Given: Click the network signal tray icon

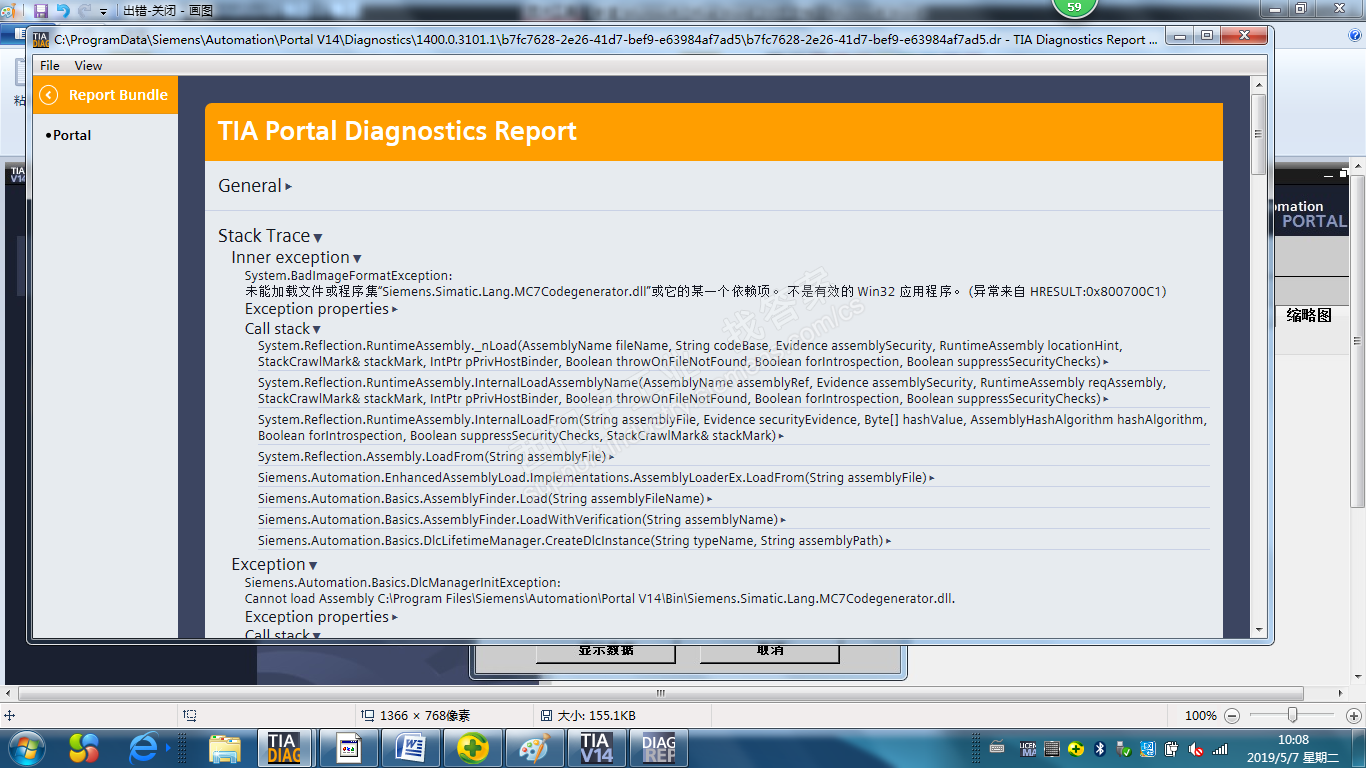Looking at the screenshot, I should [x=1220, y=748].
